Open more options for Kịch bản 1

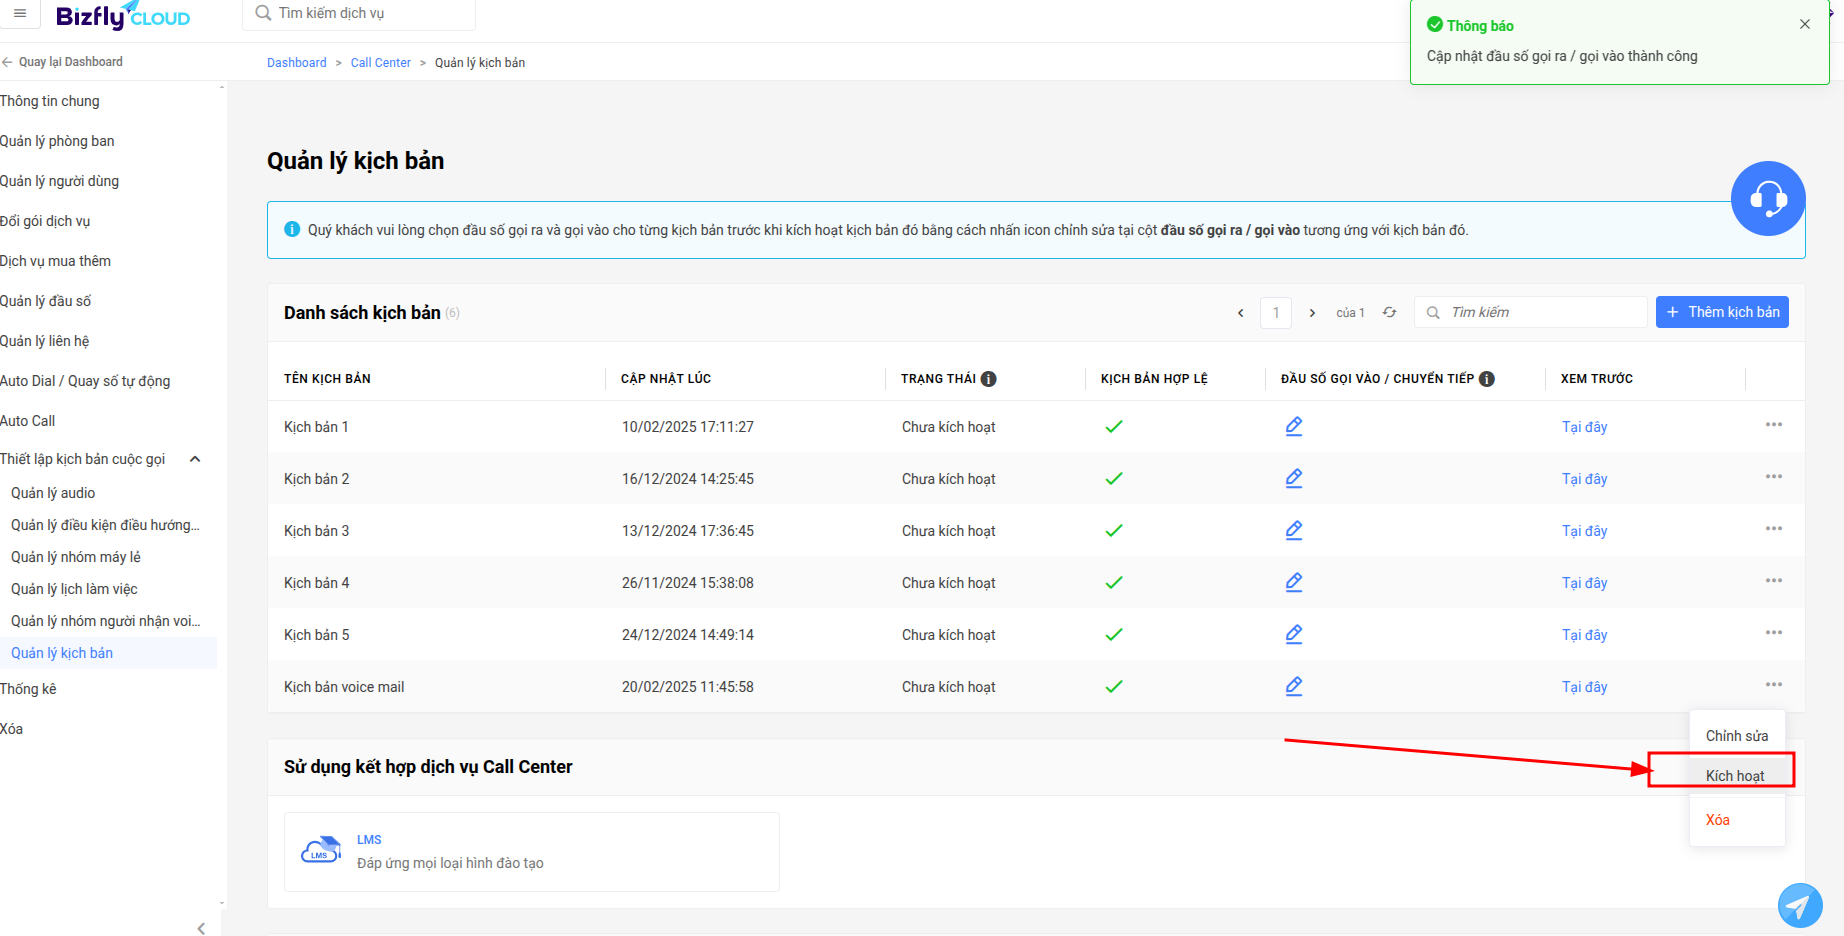(x=1774, y=425)
